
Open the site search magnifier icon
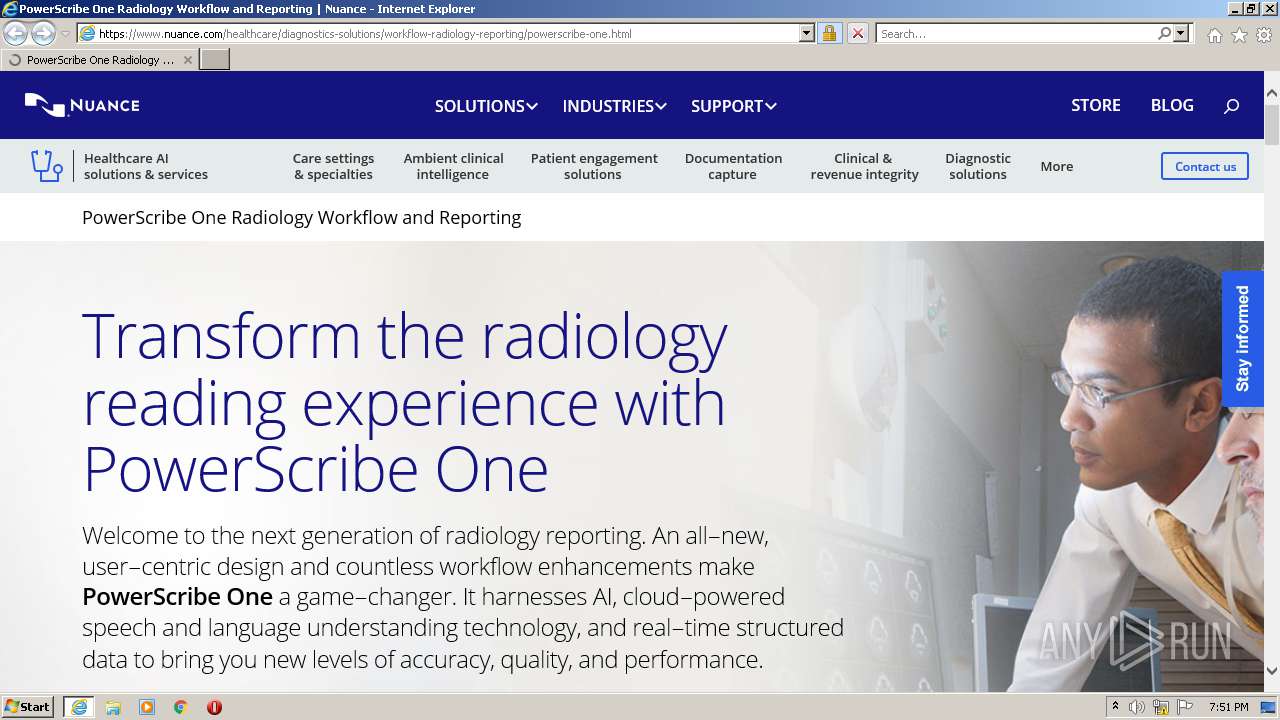tap(1231, 105)
